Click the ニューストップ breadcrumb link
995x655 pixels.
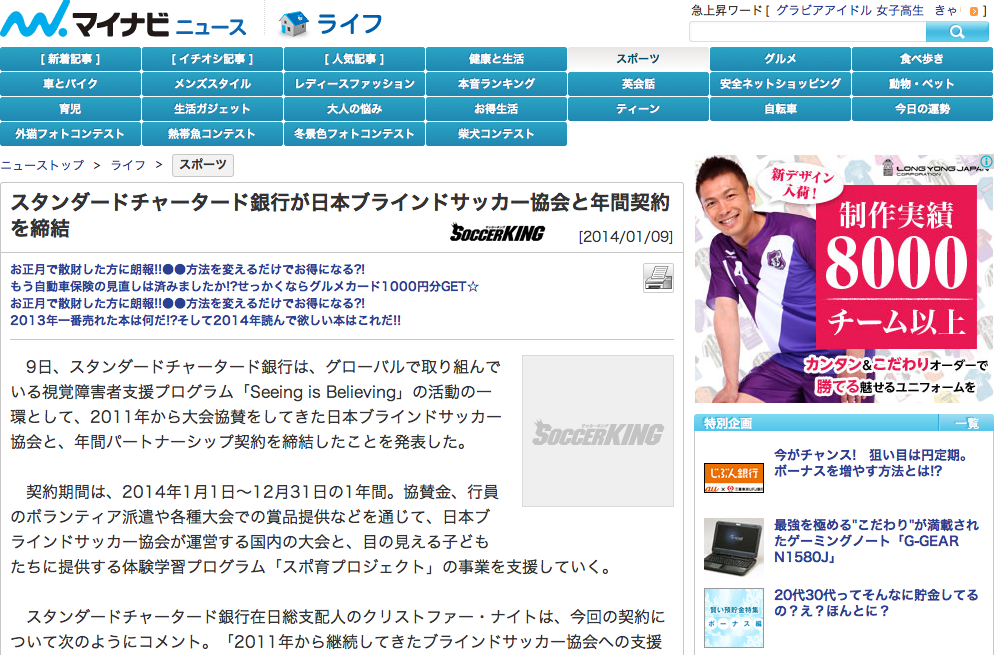coord(43,165)
